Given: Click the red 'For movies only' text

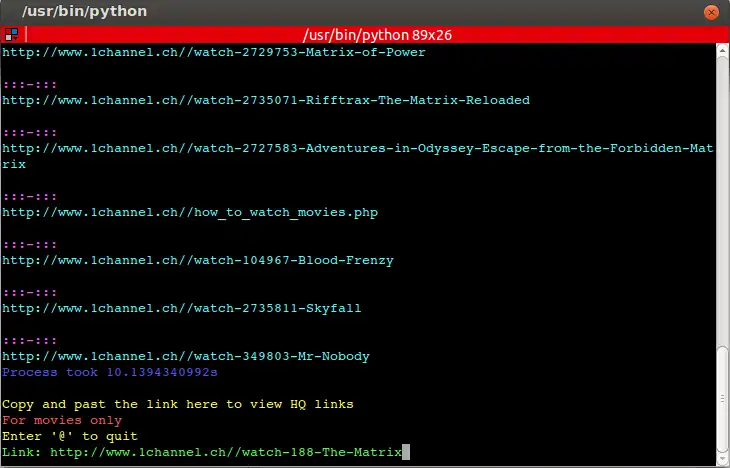Looking at the screenshot, I should coord(62,421).
